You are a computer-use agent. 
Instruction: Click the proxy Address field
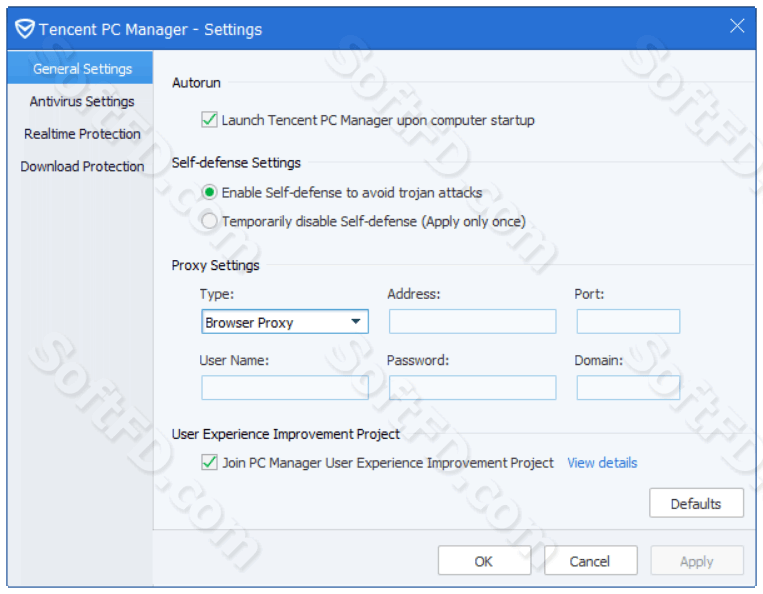472,322
